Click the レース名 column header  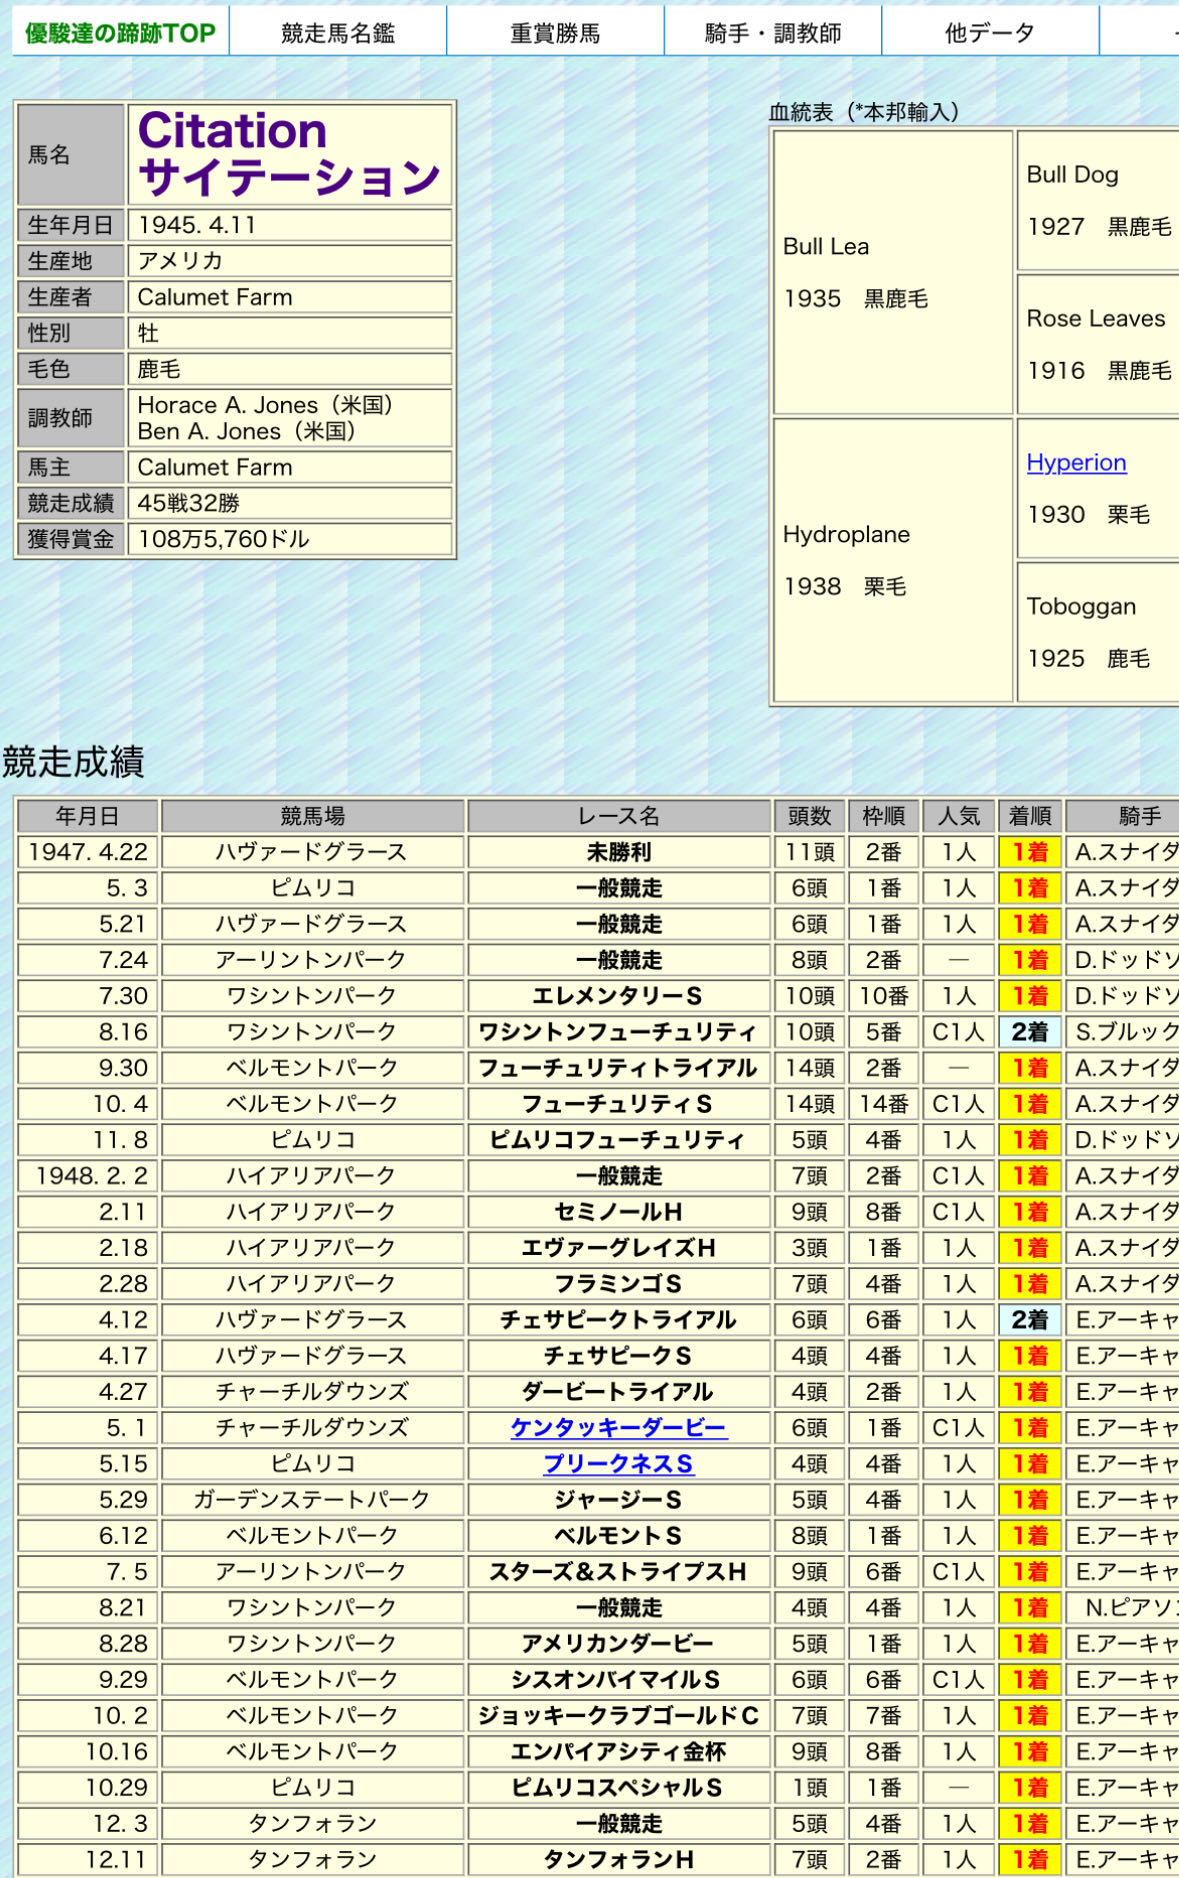tap(619, 816)
